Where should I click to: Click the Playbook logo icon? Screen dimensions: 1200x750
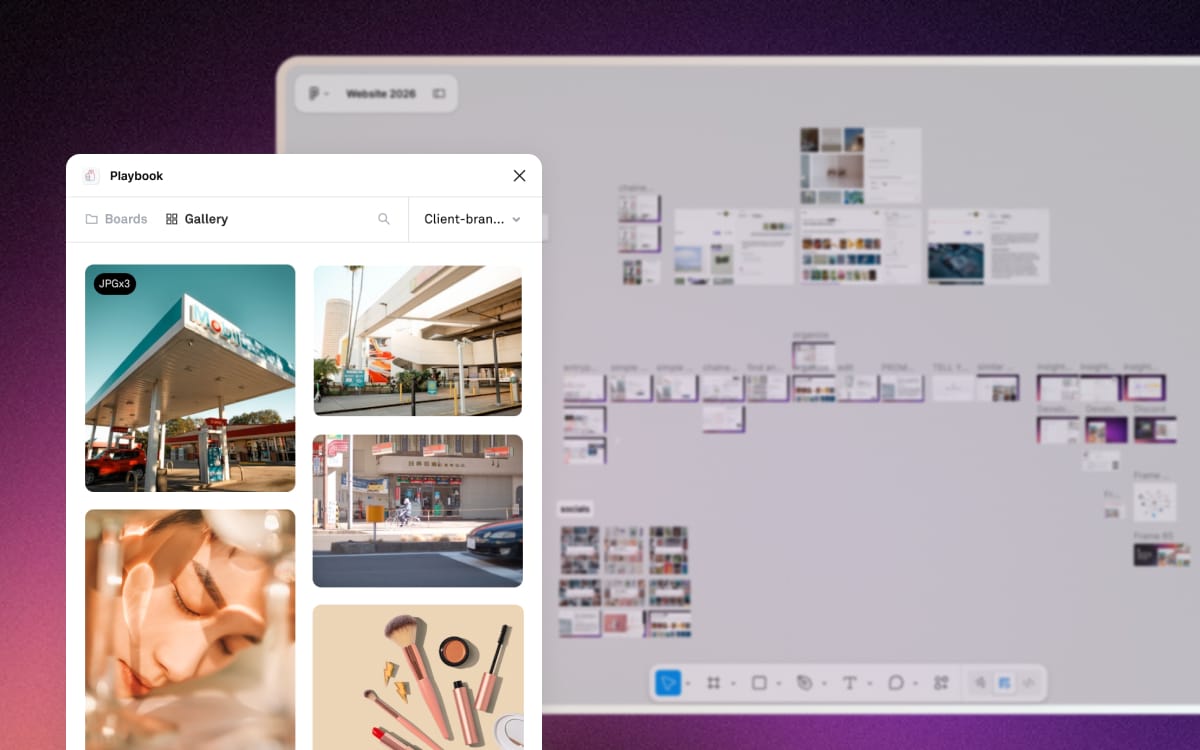(x=91, y=176)
